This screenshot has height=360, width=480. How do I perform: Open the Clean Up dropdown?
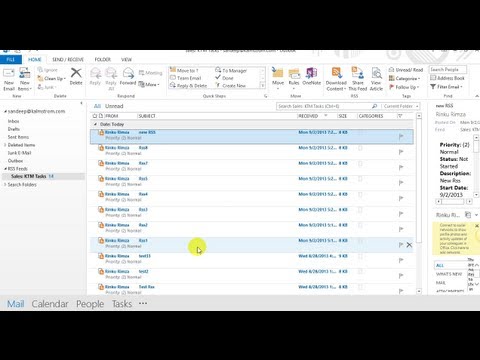pyautogui.click(x=52, y=78)
